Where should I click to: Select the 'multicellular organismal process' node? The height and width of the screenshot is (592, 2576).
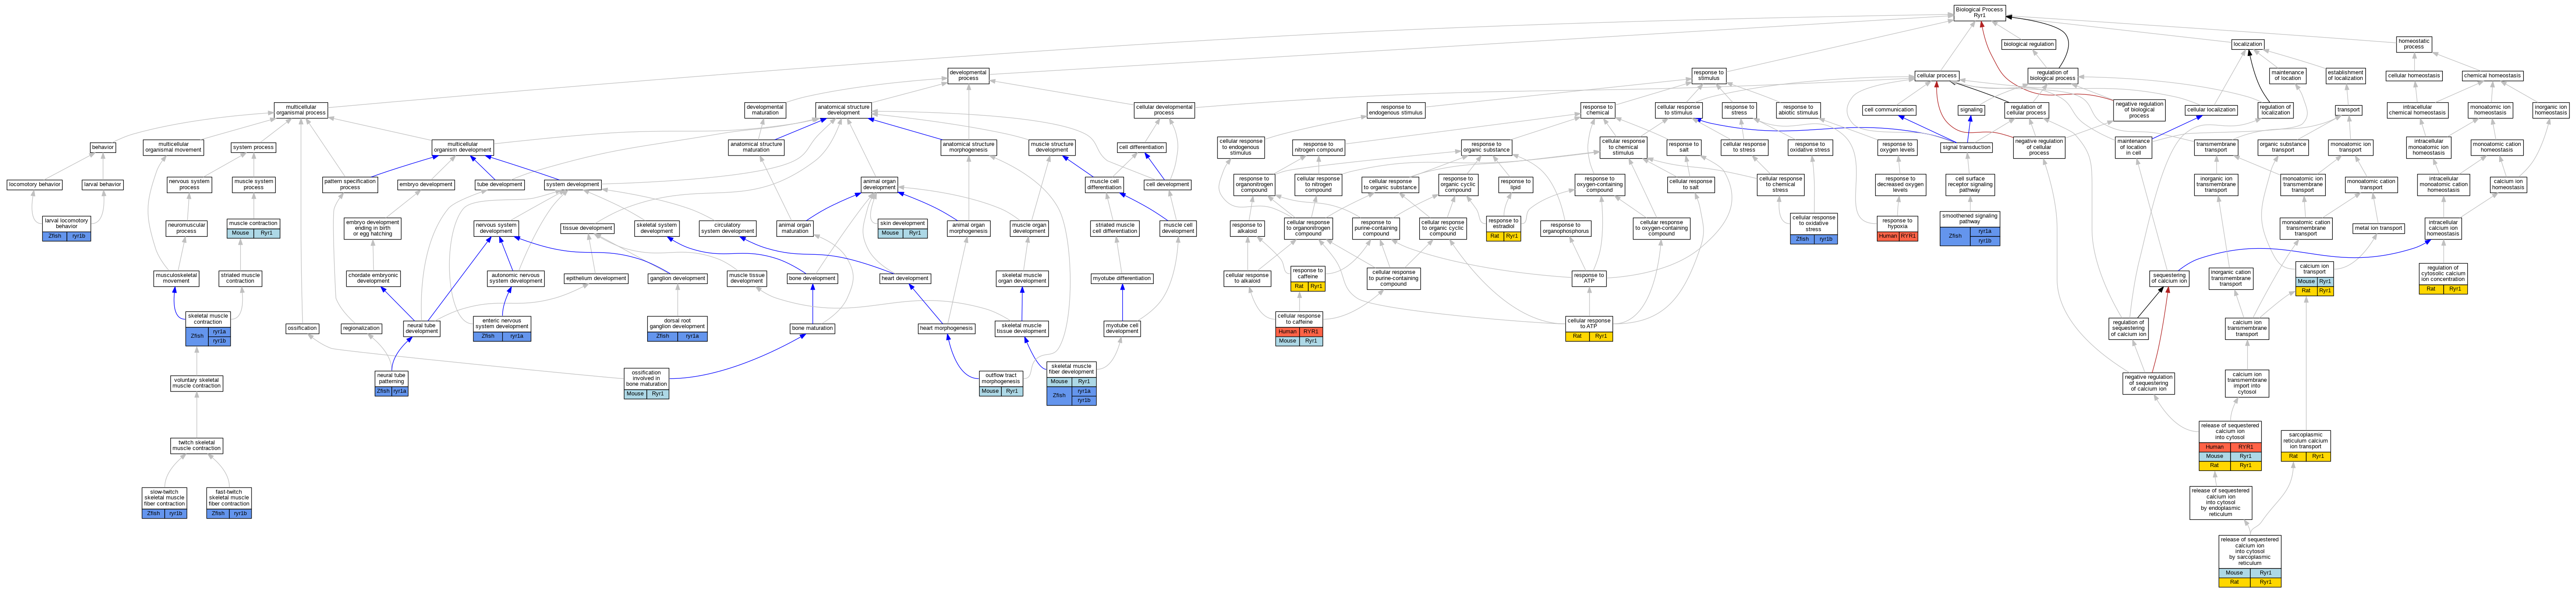(x=301, y=110)
